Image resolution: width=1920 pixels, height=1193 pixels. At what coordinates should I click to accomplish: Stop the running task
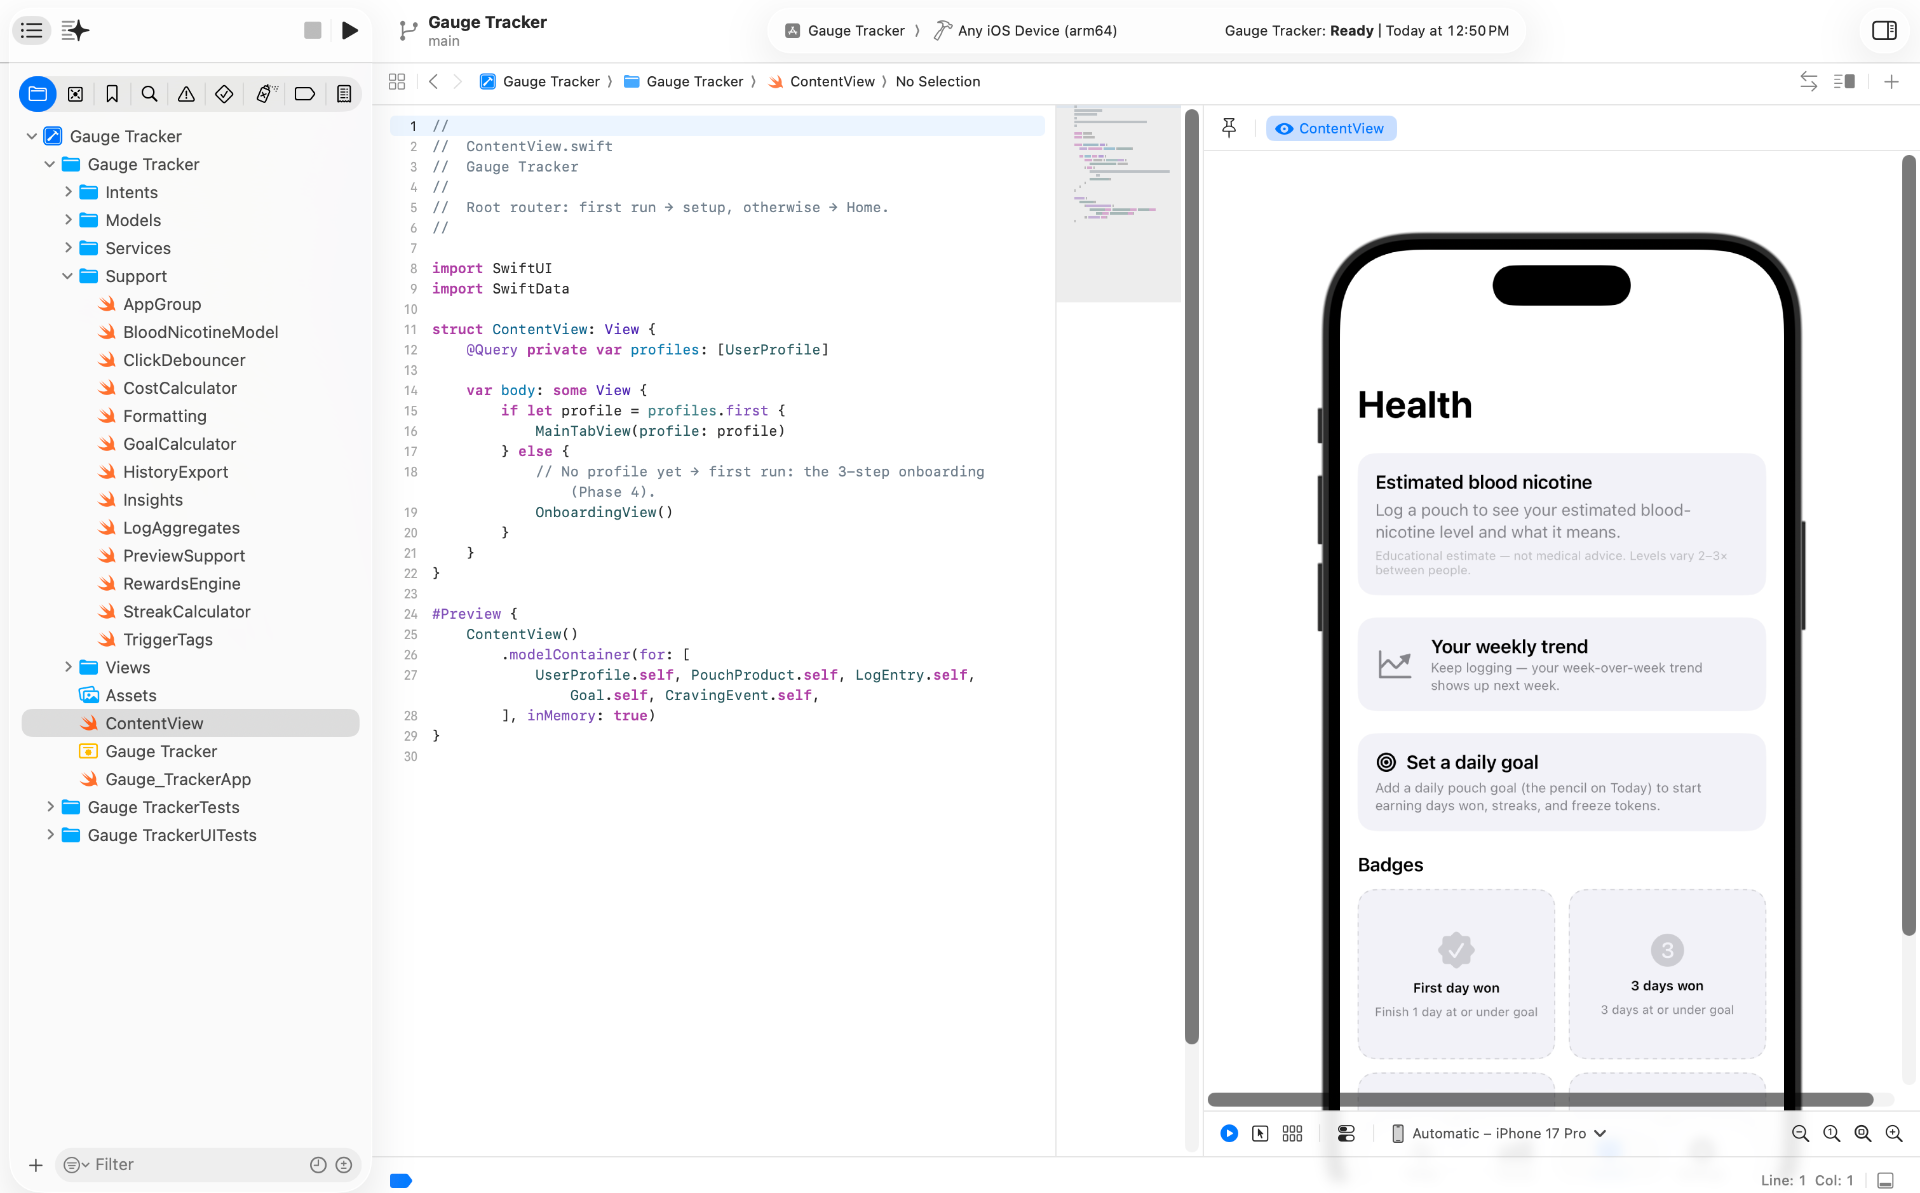pyautogui.click(x=313, y=30)
